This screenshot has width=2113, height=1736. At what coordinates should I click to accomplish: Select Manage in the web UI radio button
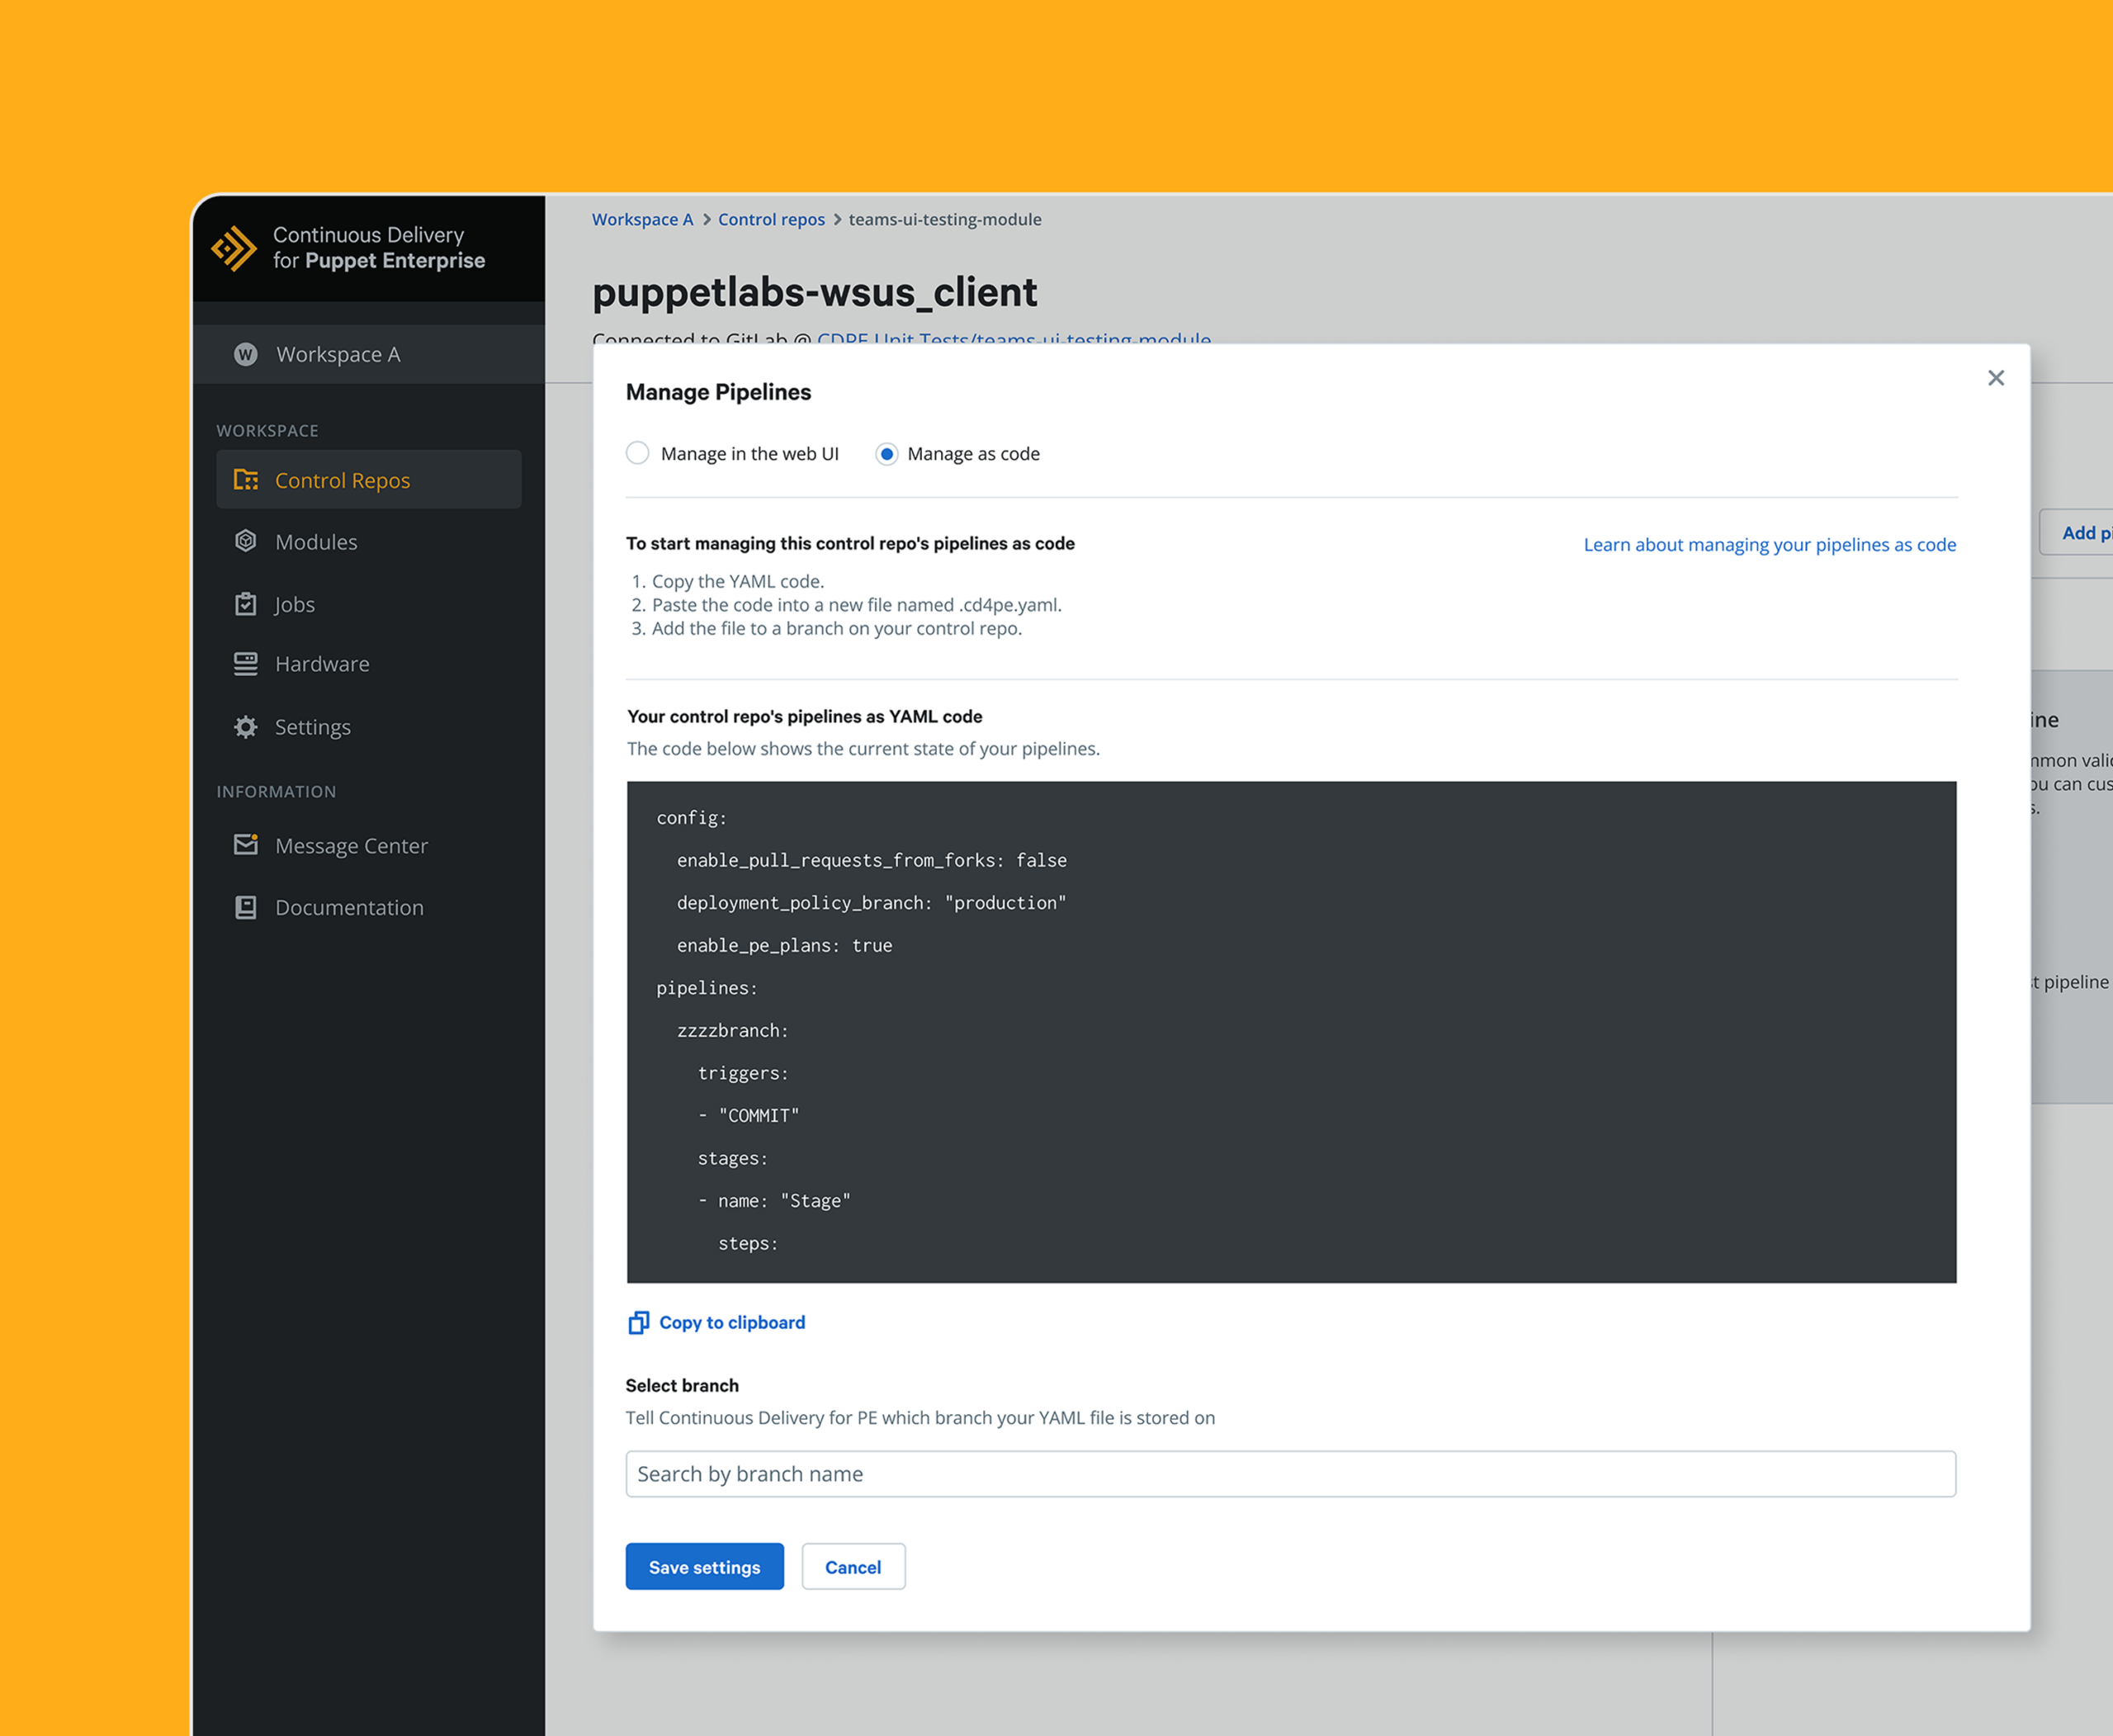tap(638, 453)
